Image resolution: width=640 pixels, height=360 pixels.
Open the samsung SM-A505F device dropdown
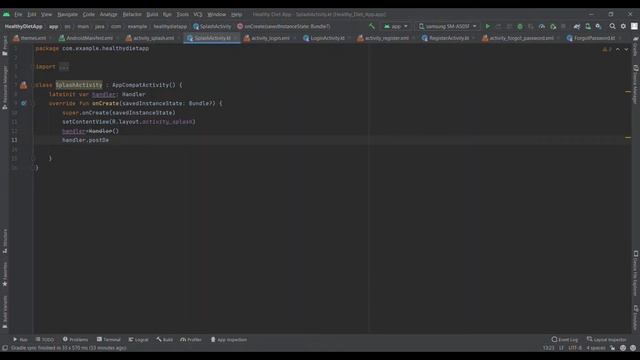[447, 26]
